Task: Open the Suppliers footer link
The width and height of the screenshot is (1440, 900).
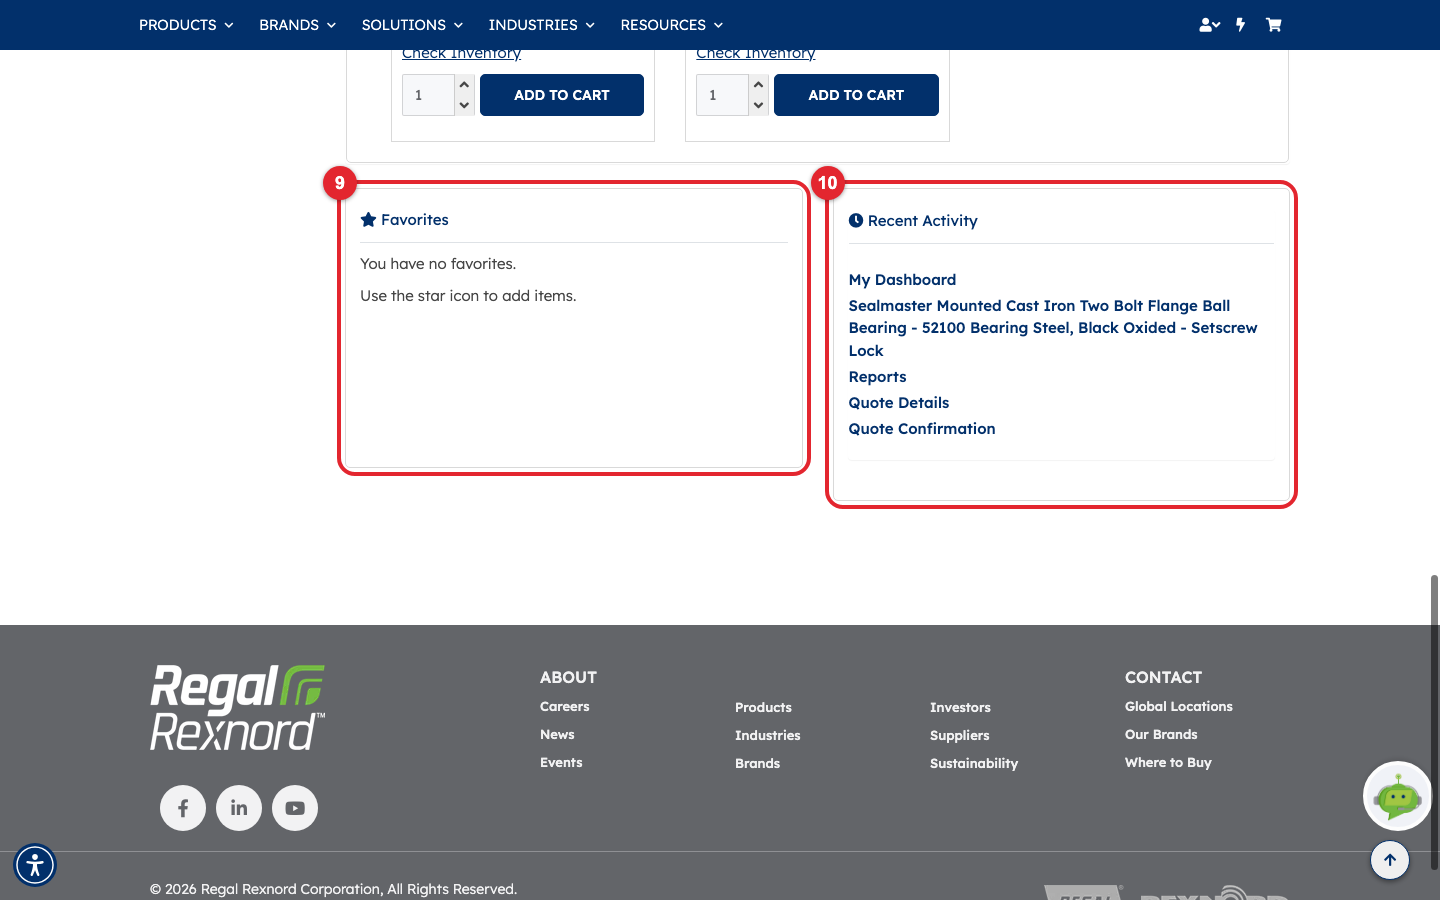Action: tap(960, 735)
